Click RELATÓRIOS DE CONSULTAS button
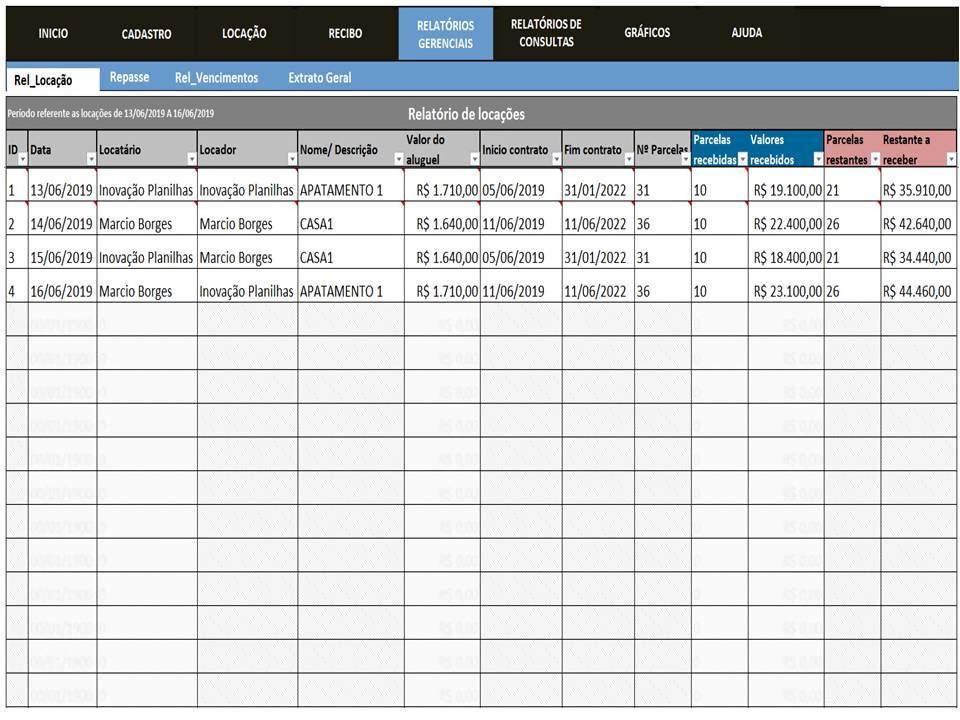 click(546, 33)
